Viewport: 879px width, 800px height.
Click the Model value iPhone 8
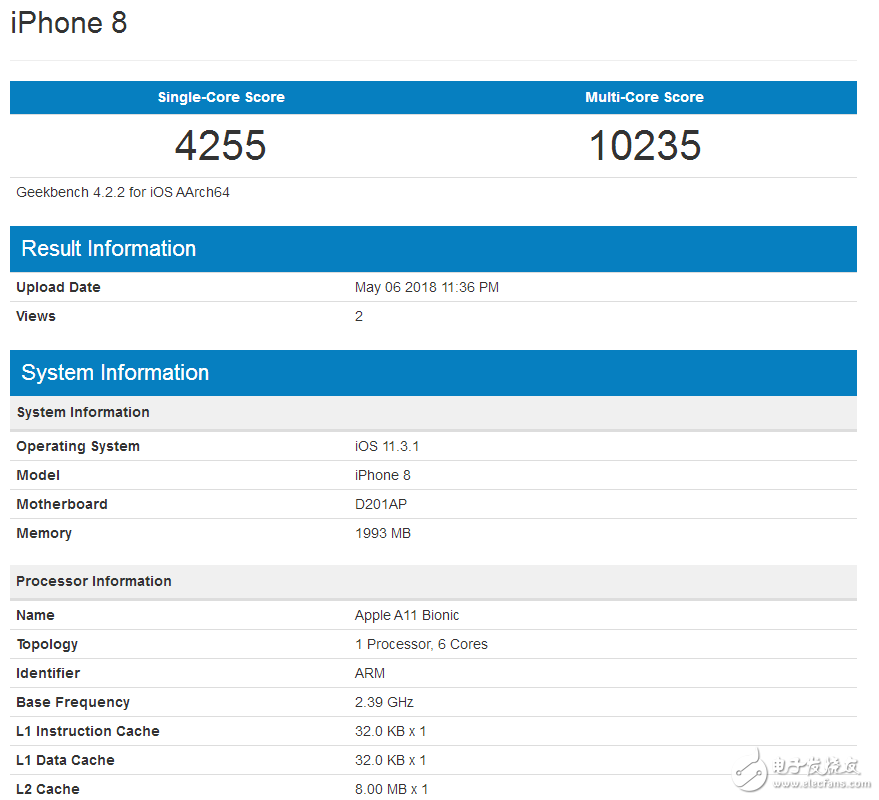[x=382, y=475]
